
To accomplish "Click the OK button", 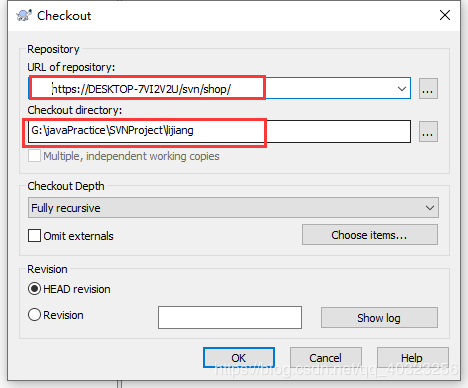I will pos(239,358).
